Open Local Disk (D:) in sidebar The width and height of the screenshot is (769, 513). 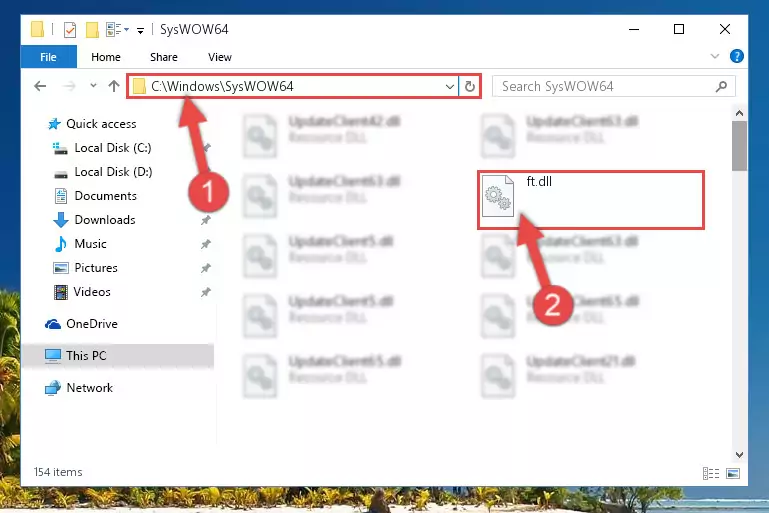coord(113,172)
